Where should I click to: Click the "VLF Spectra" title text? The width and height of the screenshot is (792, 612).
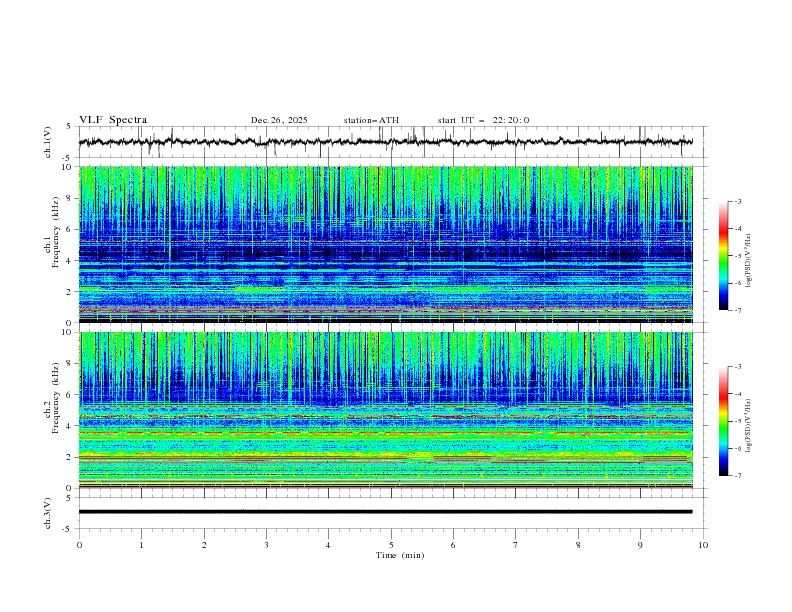[x=113, y=120]
